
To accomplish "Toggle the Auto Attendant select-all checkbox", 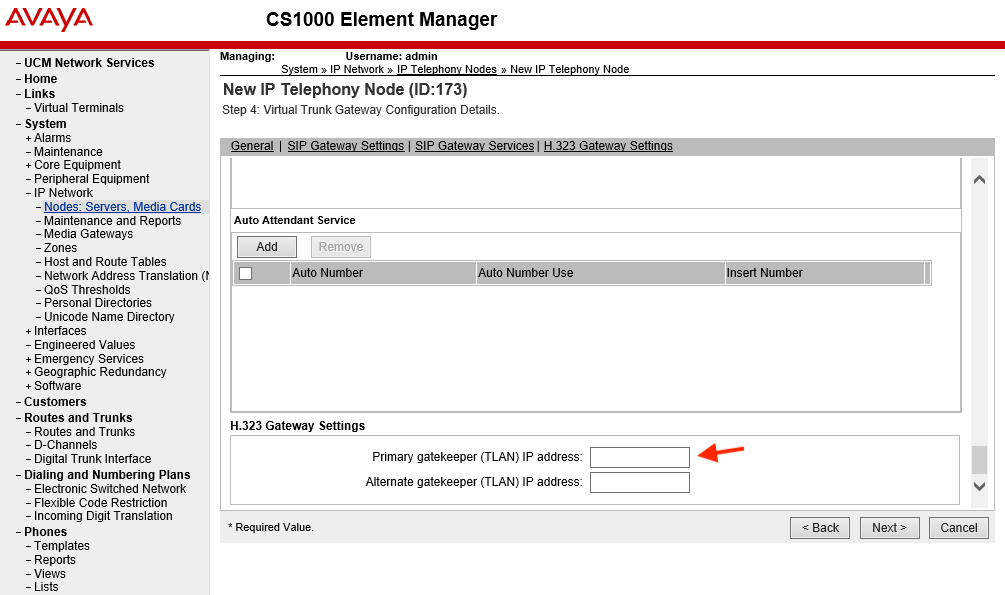I will 245,273.
